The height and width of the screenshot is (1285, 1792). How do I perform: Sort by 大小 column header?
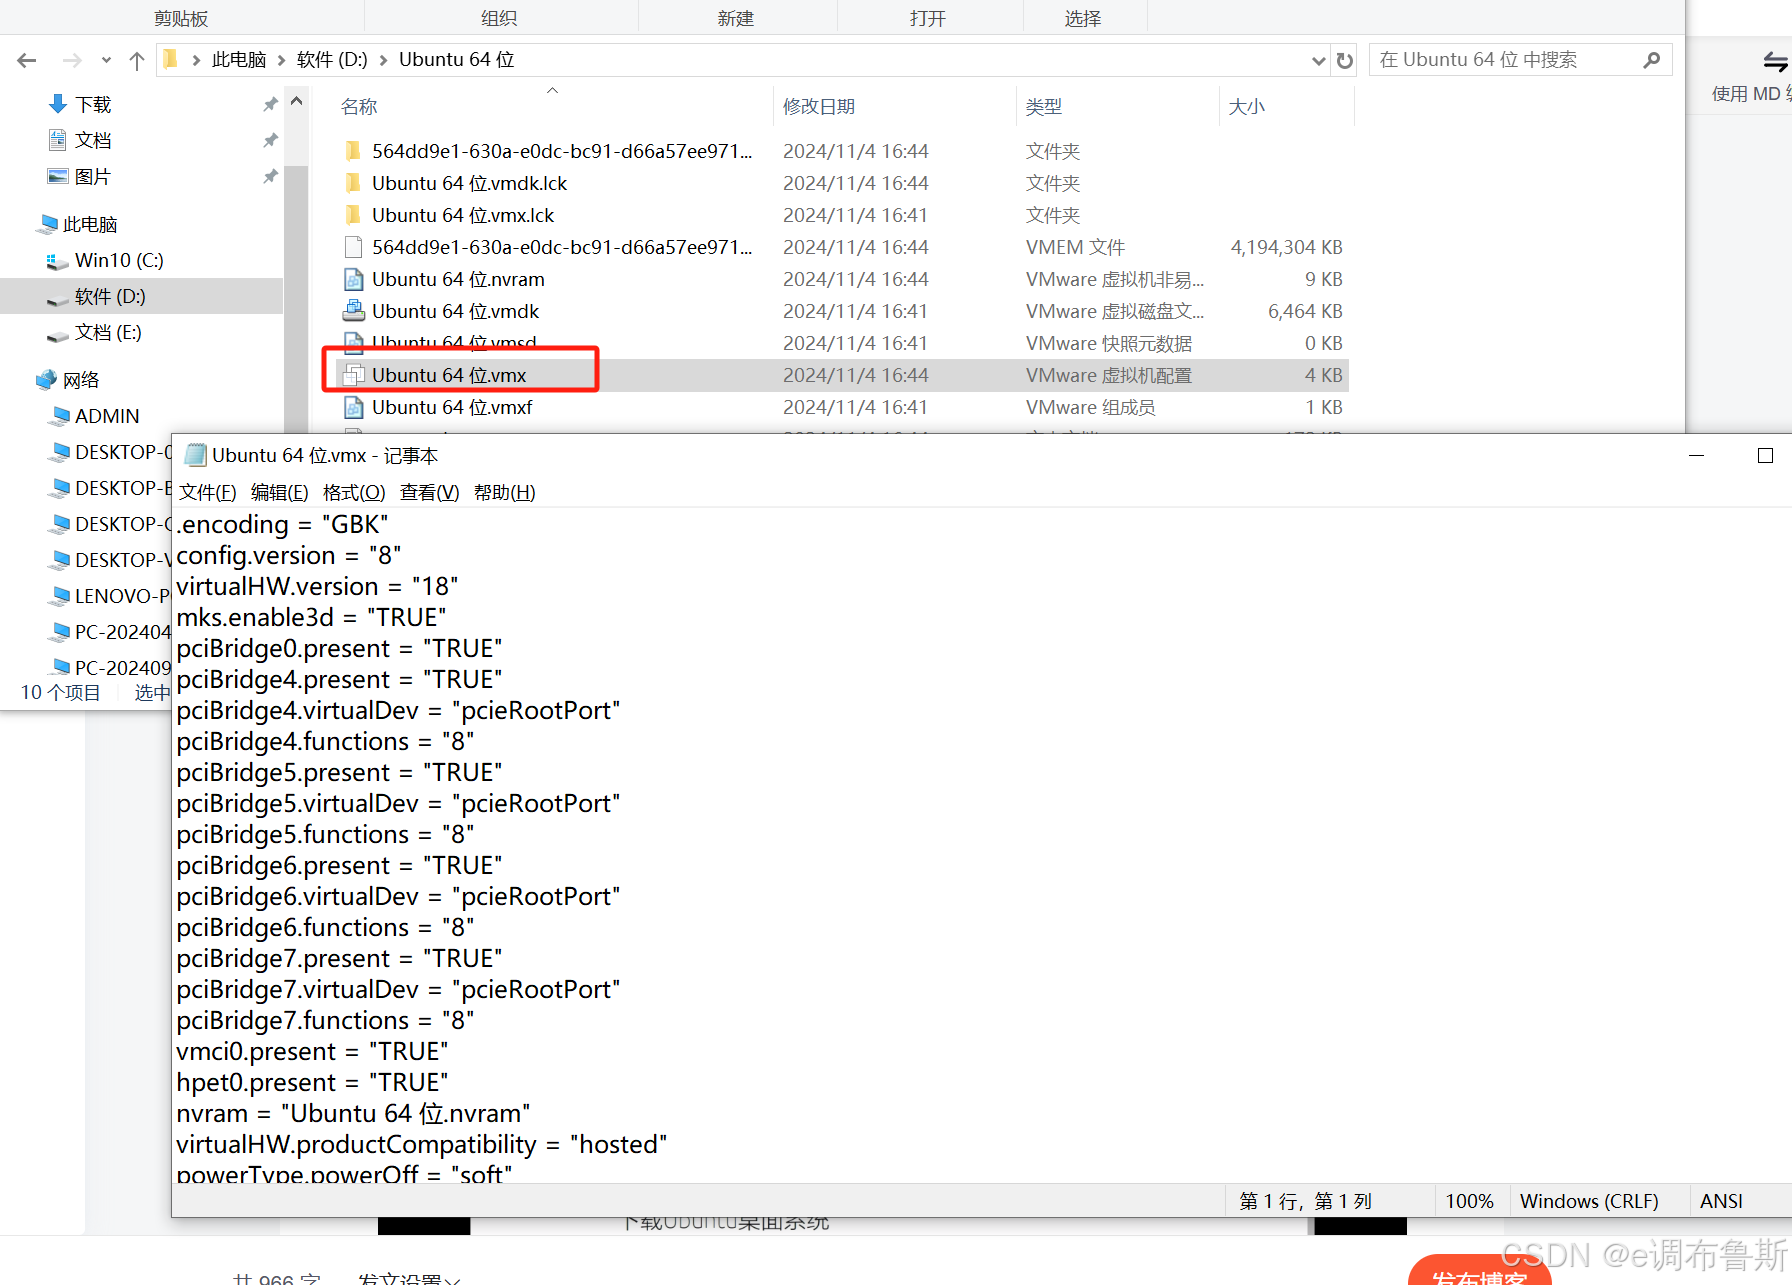[1246, 106]
